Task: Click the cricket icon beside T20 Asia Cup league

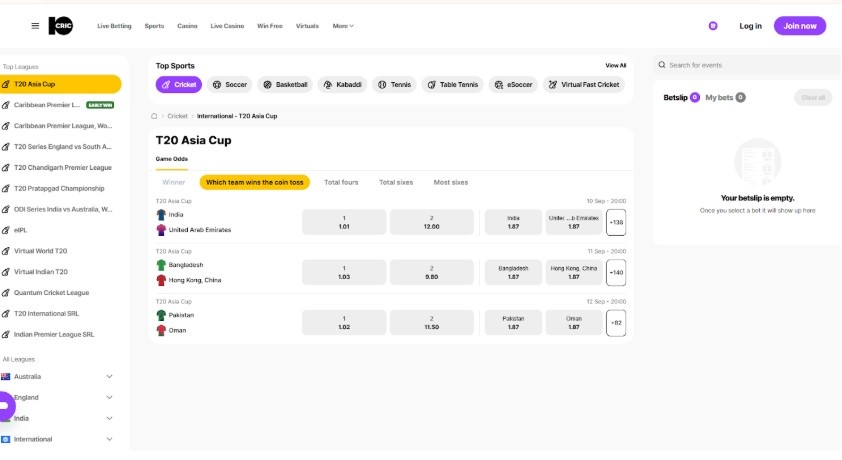Action: (x=5, y=84)
